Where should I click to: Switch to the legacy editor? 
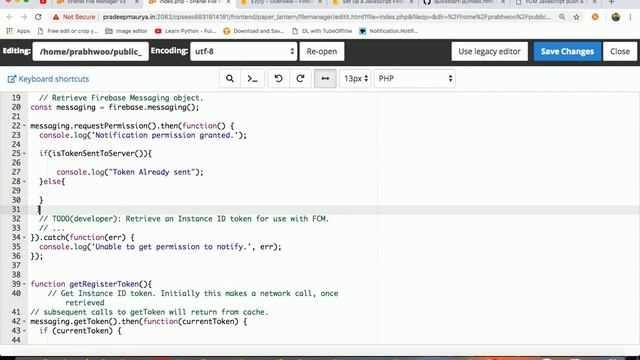[489, 51]
